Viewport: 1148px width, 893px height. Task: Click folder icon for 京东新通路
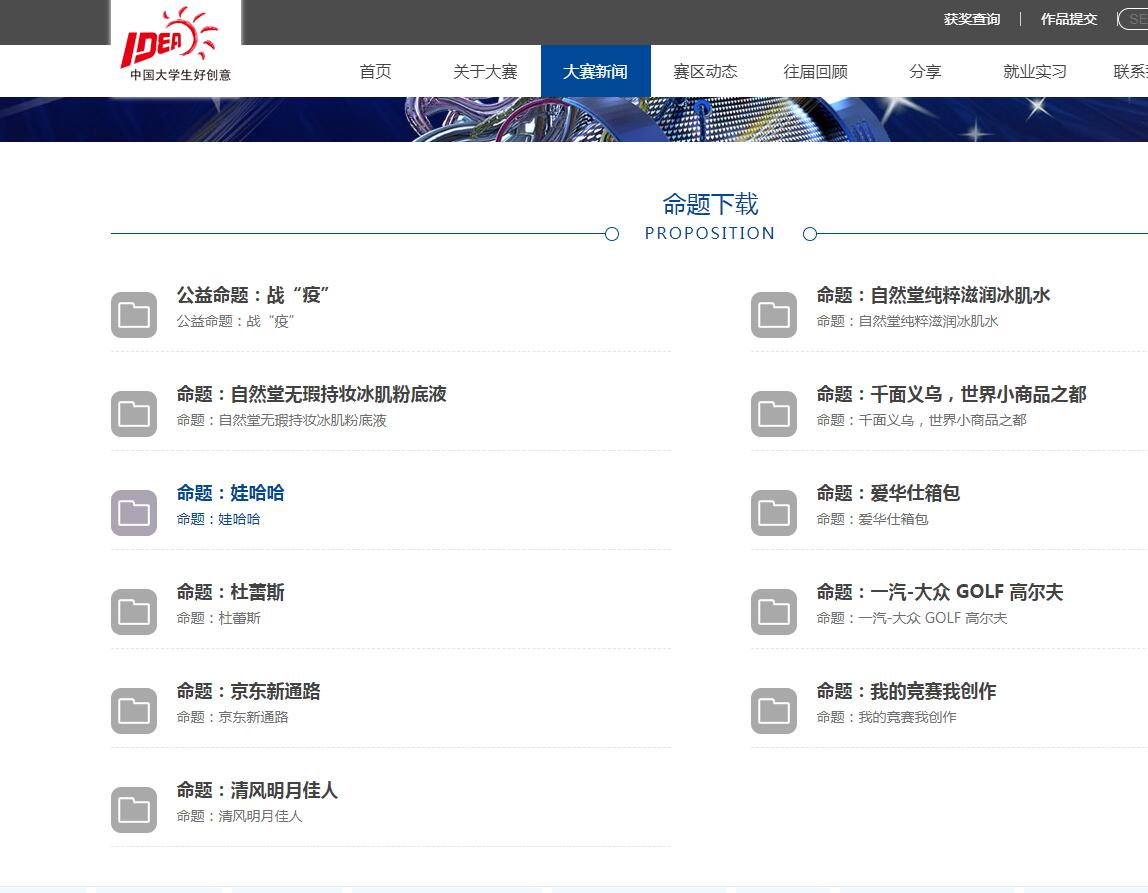point(134,711)
